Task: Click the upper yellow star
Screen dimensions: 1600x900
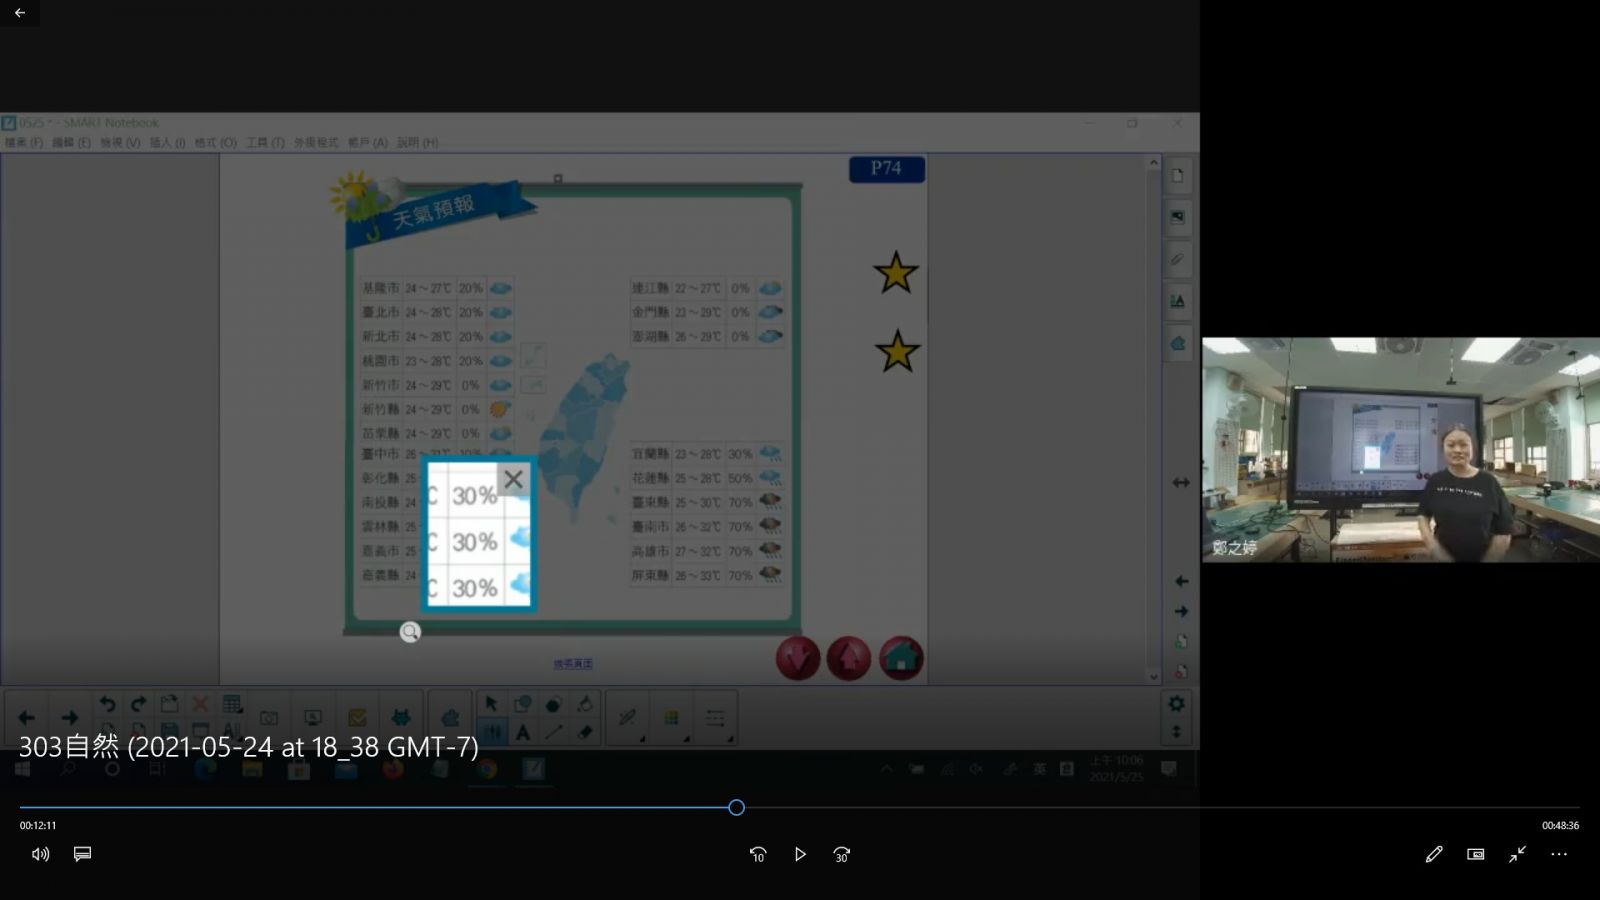Action: click(x=896, y=273)
